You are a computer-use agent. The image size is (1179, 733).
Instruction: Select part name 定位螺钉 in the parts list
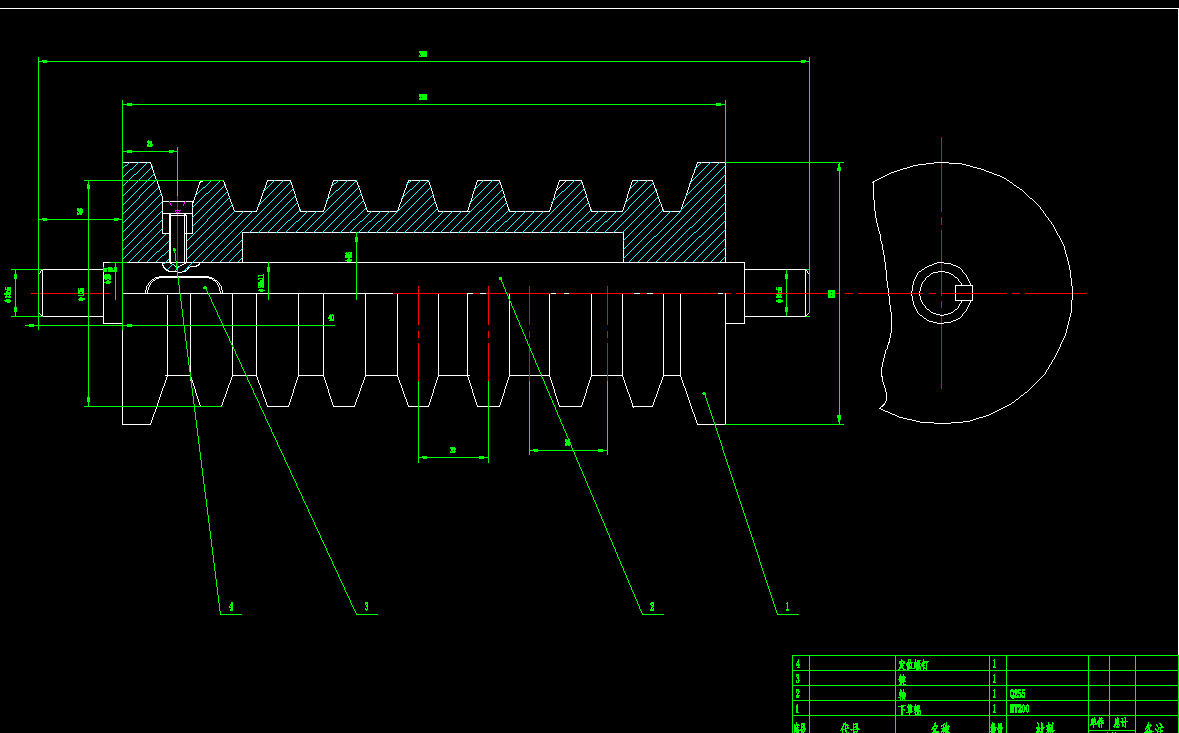913,665
